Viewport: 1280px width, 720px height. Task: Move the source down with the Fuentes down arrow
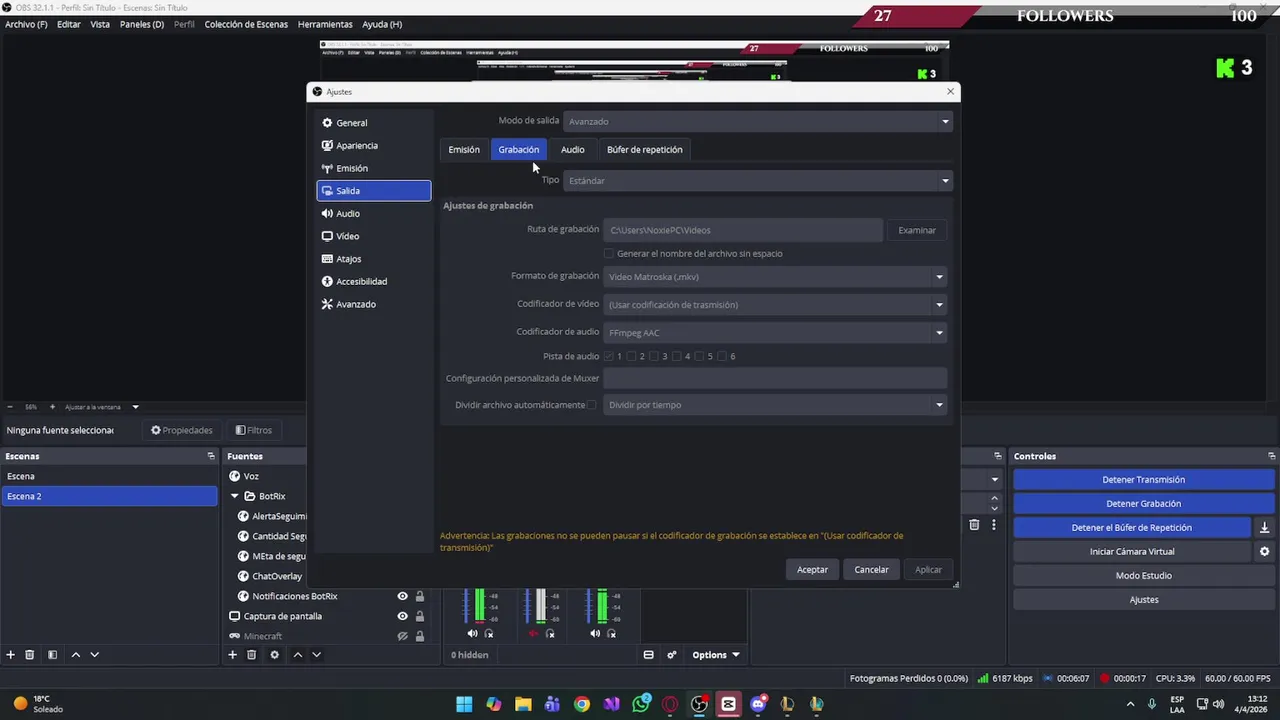316,655
